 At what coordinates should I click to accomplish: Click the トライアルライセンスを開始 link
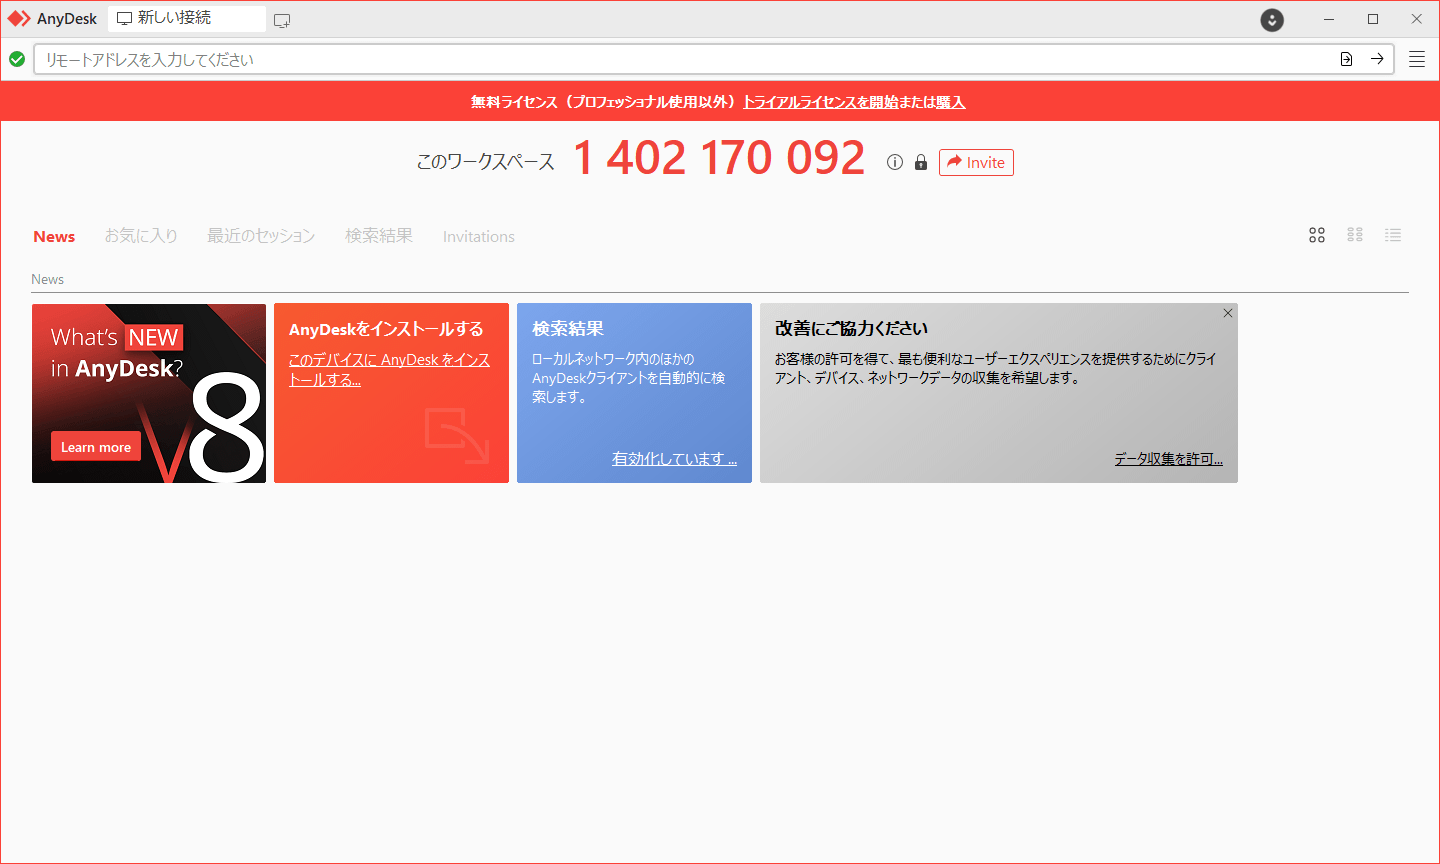(x=820, y=102)
